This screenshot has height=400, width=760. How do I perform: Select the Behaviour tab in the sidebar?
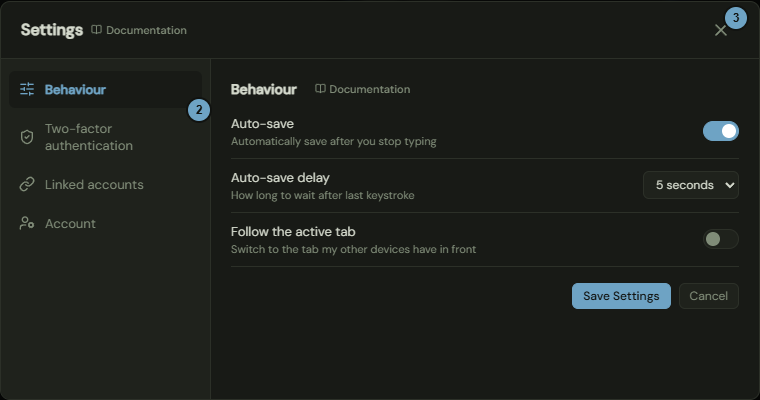pos(105,89)
